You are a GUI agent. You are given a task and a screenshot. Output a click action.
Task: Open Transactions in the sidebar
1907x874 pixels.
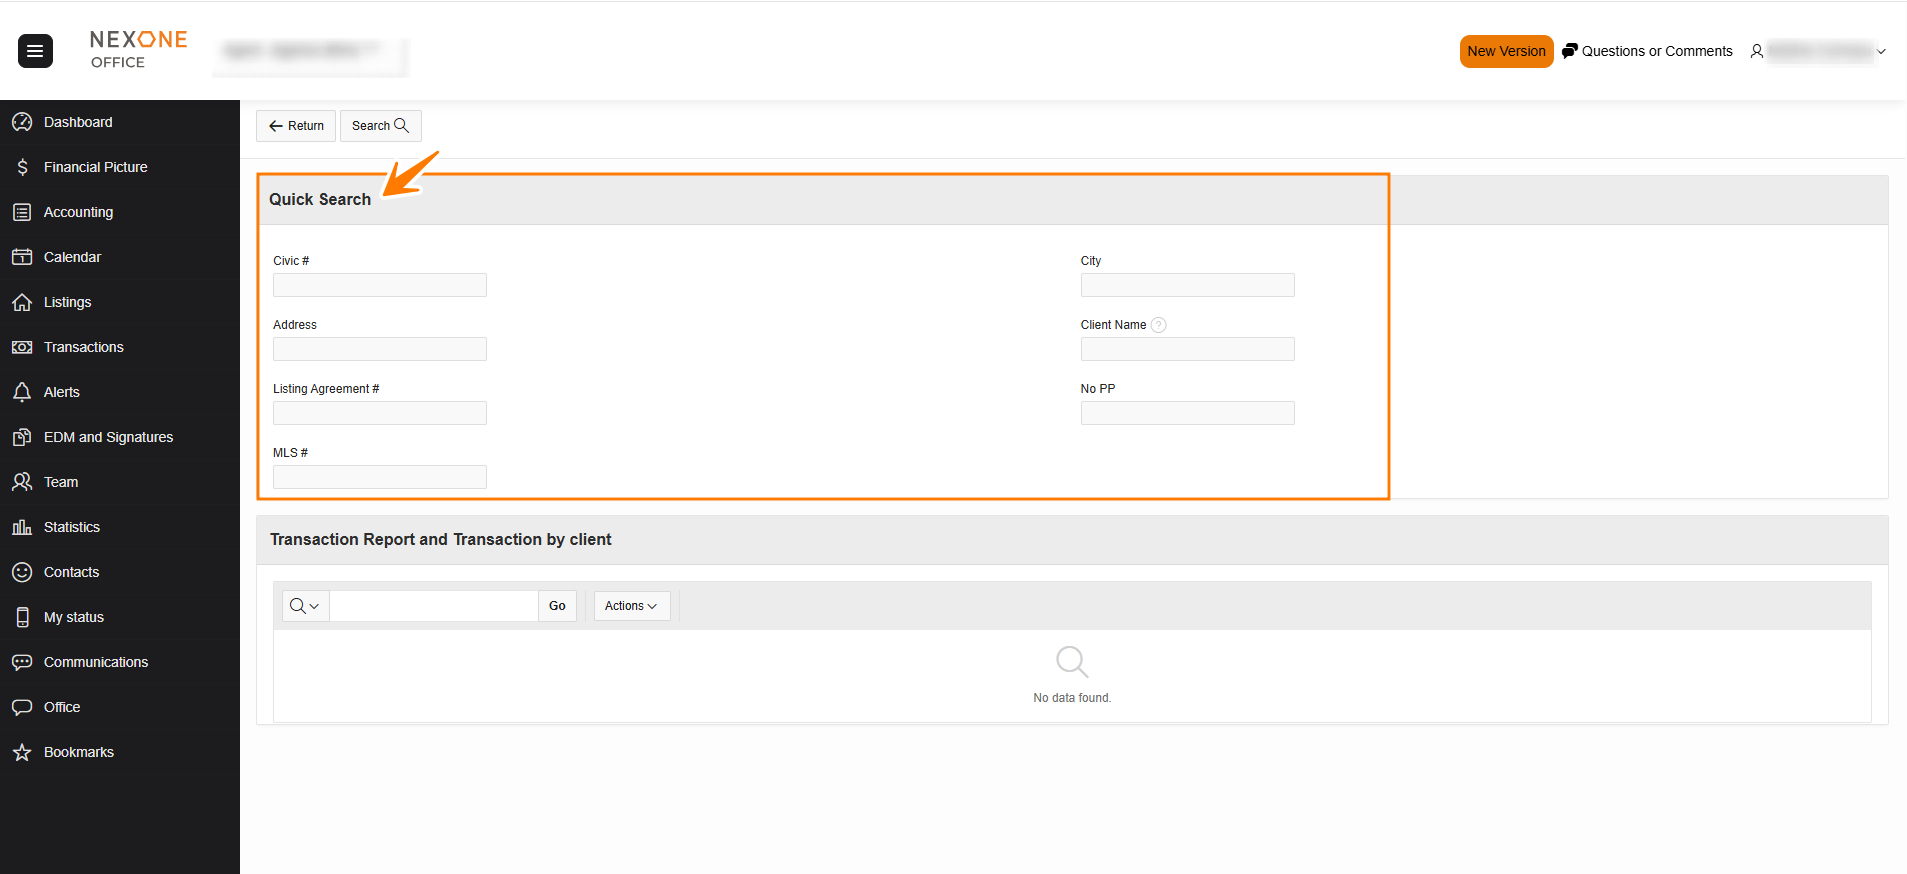84,347
